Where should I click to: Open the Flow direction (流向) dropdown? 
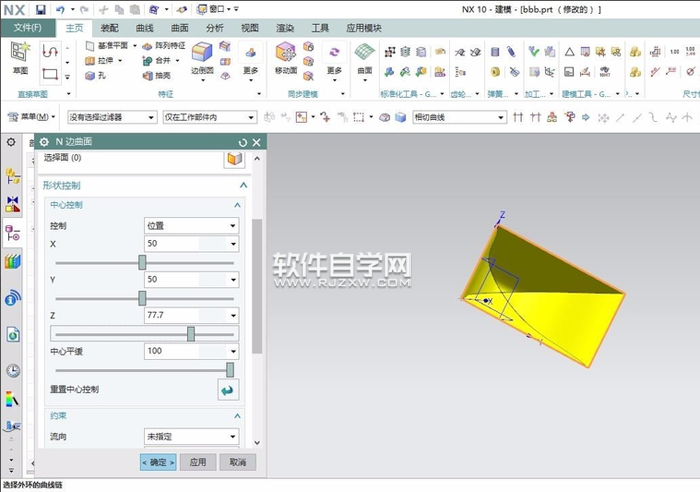[x=191, y=436]
